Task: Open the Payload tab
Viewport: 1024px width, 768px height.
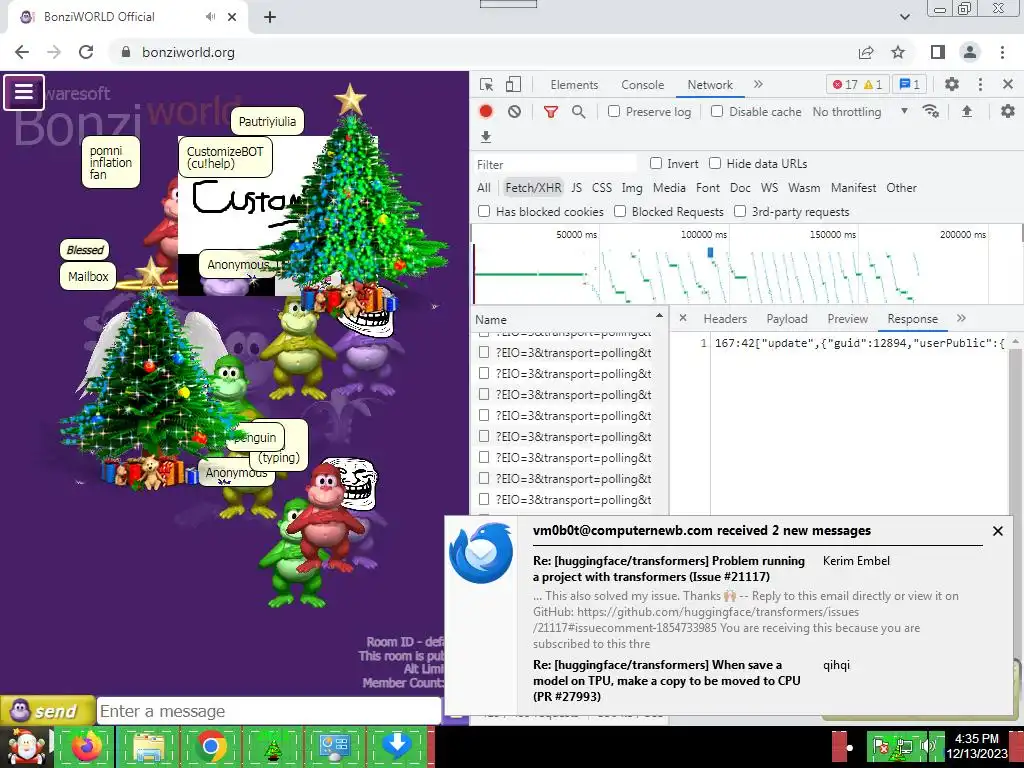Action: [787, 319]
